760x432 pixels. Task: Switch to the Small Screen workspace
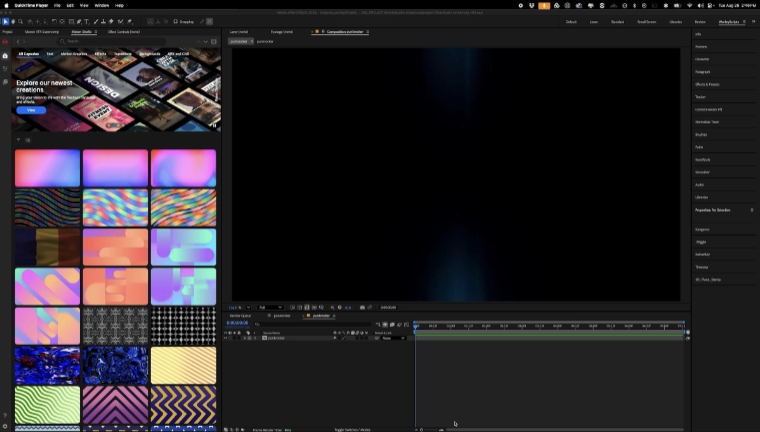pos(646,21)
